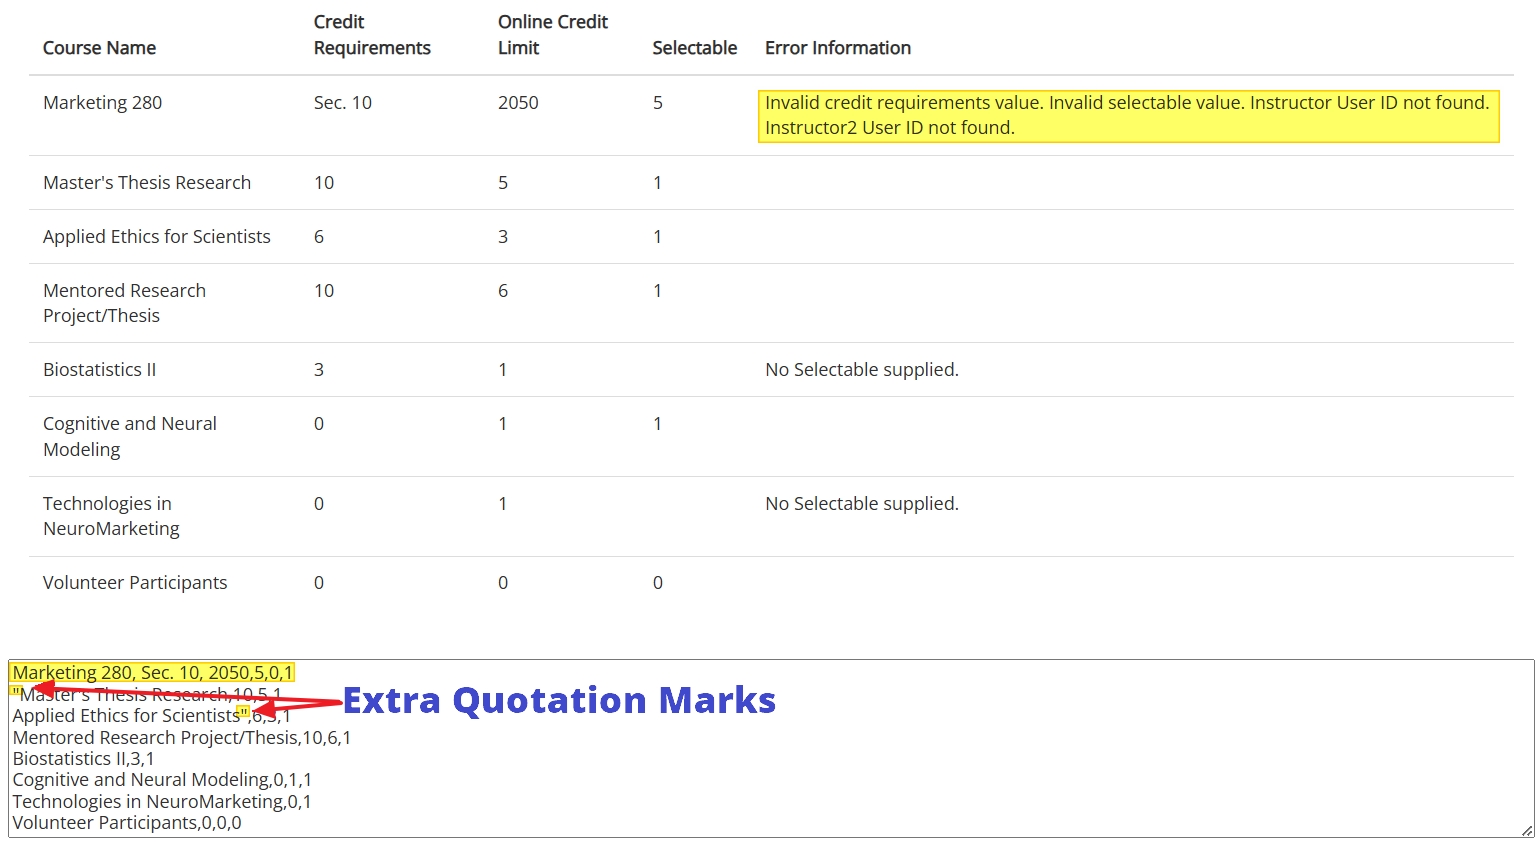Click the highlighted Marketing 280 CSV line
The height and width of the screenshot is (842, 1536).
[152, 673]
